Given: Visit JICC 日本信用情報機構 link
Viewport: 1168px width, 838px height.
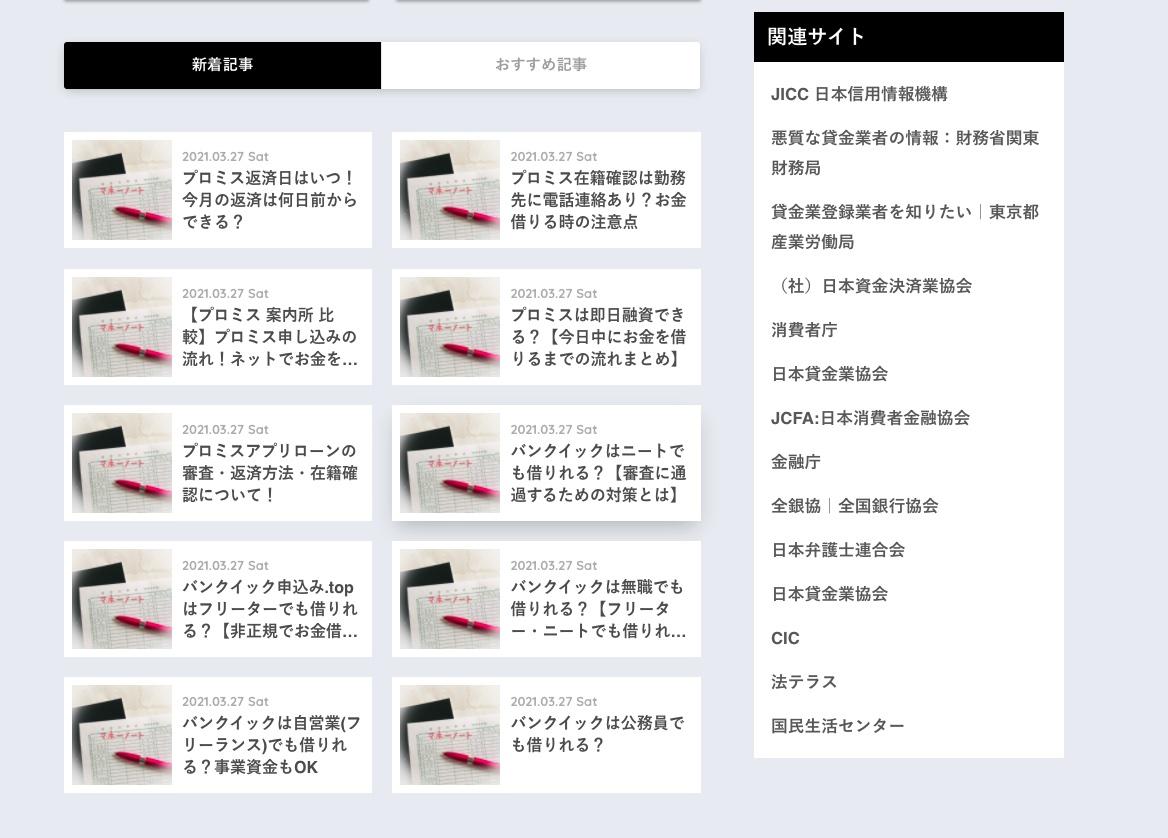Looking at the screenshot, I should pyautogui.click(x=859, y=94).
